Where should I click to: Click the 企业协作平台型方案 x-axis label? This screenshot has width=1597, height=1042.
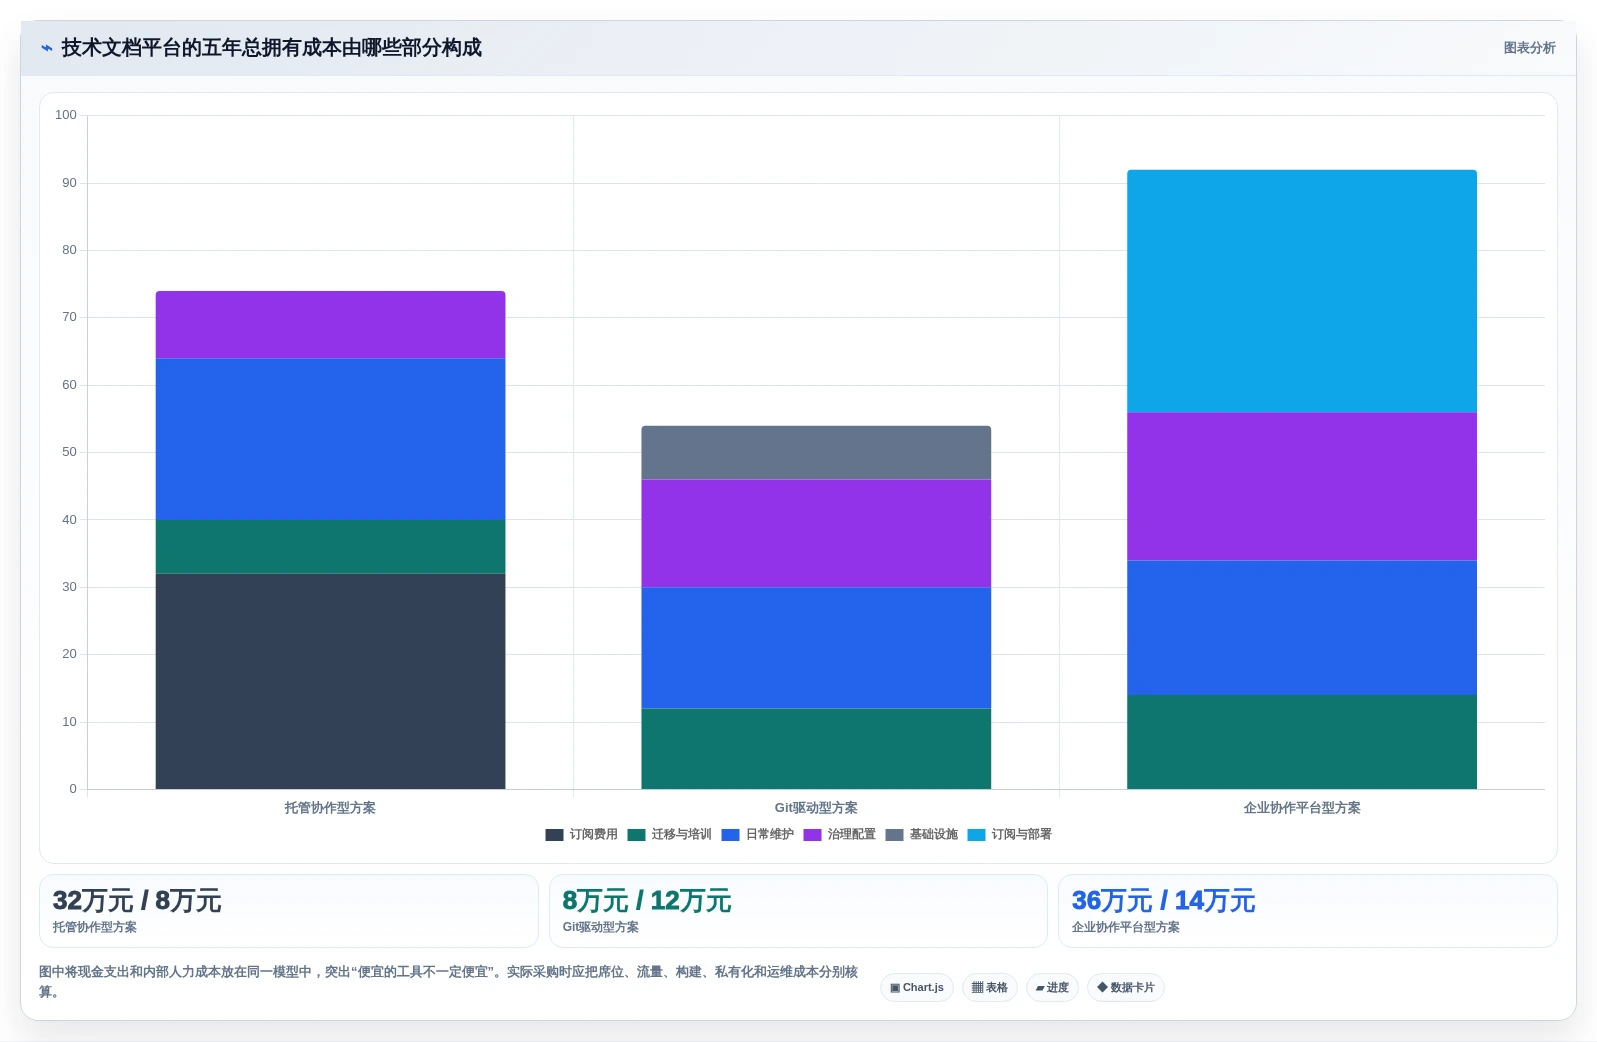point(1302,808)
